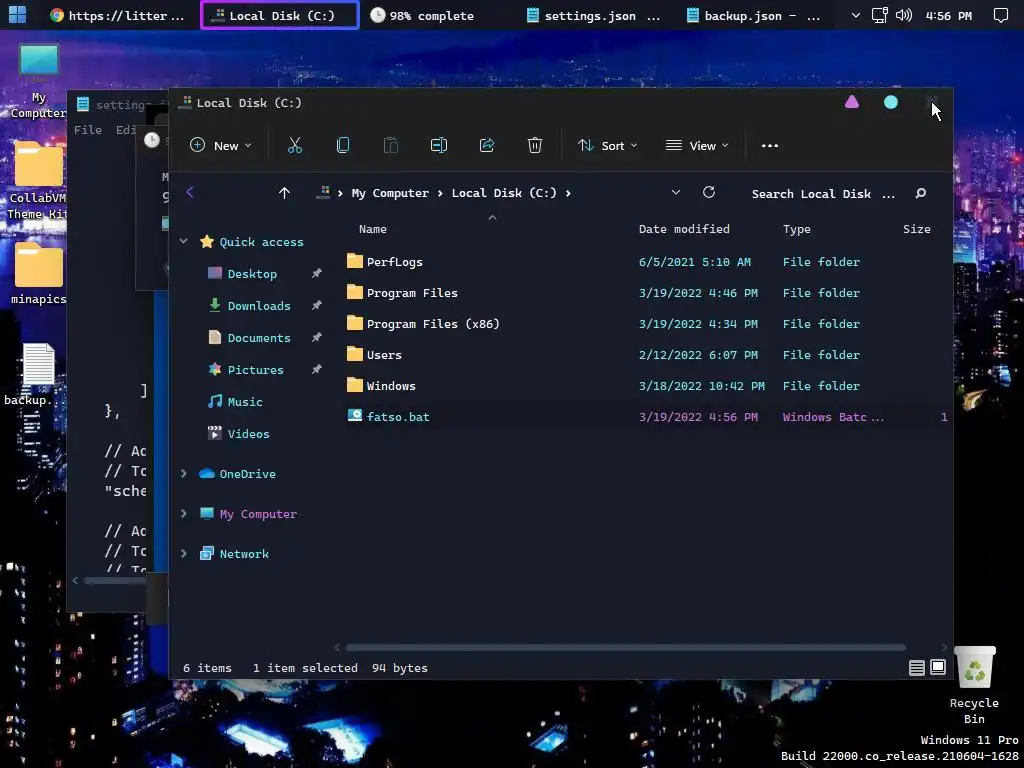This screenshot has width=1024, height=768.
Task: Switch to settings.json taskbar window
Action: 593,15
